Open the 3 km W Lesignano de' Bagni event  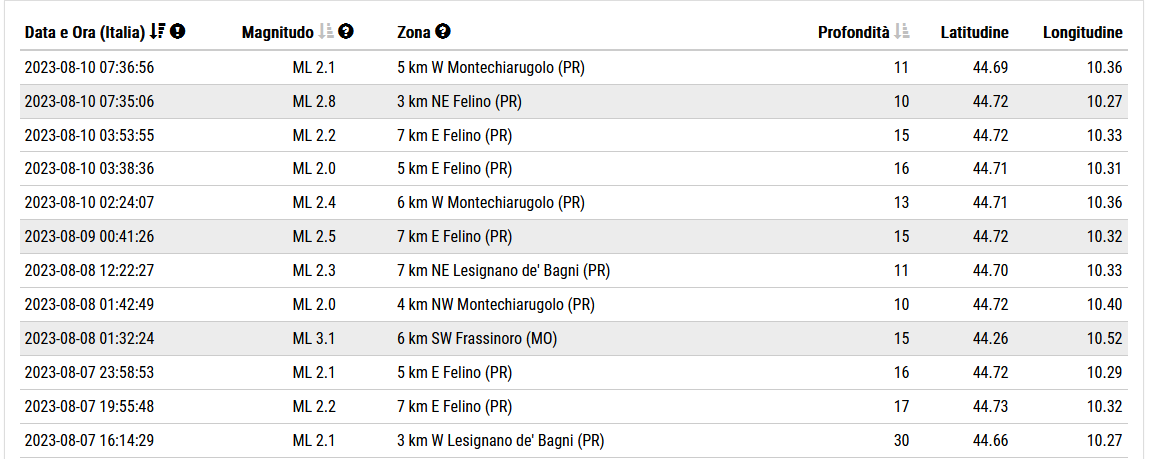pos(500,441)
